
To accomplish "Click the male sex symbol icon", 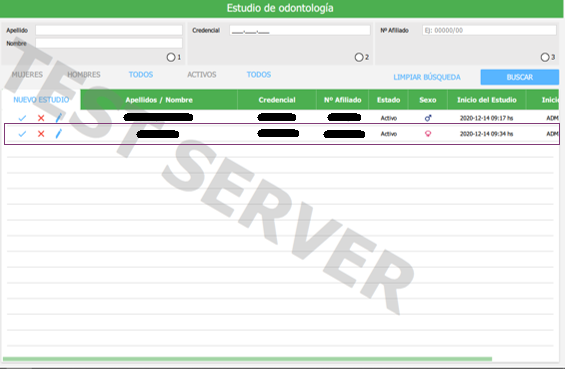I will coord(428,118).
